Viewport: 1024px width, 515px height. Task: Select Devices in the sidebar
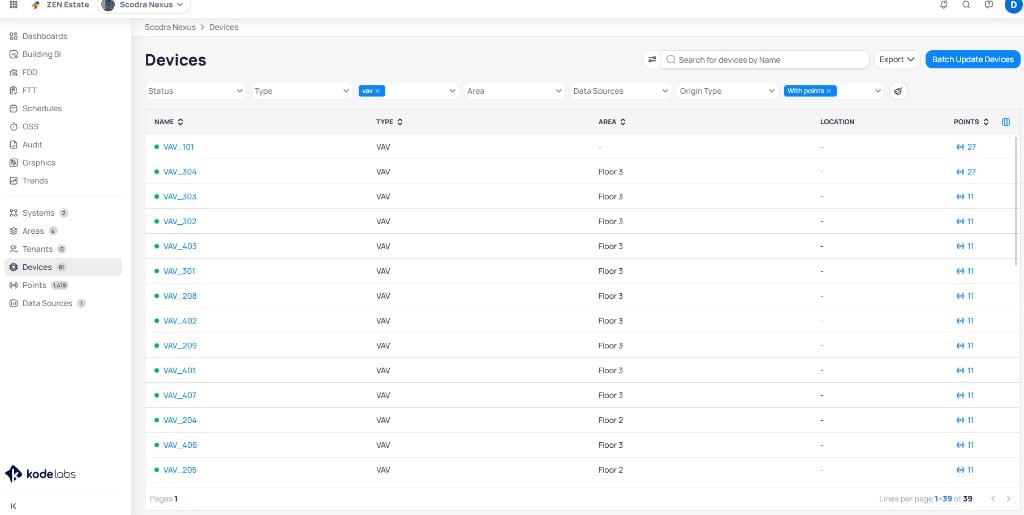[63, 267]
